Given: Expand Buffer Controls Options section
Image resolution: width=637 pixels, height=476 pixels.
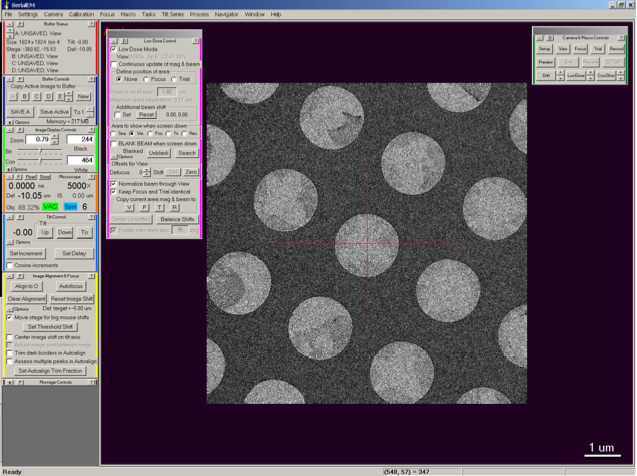Looking at the screenshot, I should (x=10, y=122).
